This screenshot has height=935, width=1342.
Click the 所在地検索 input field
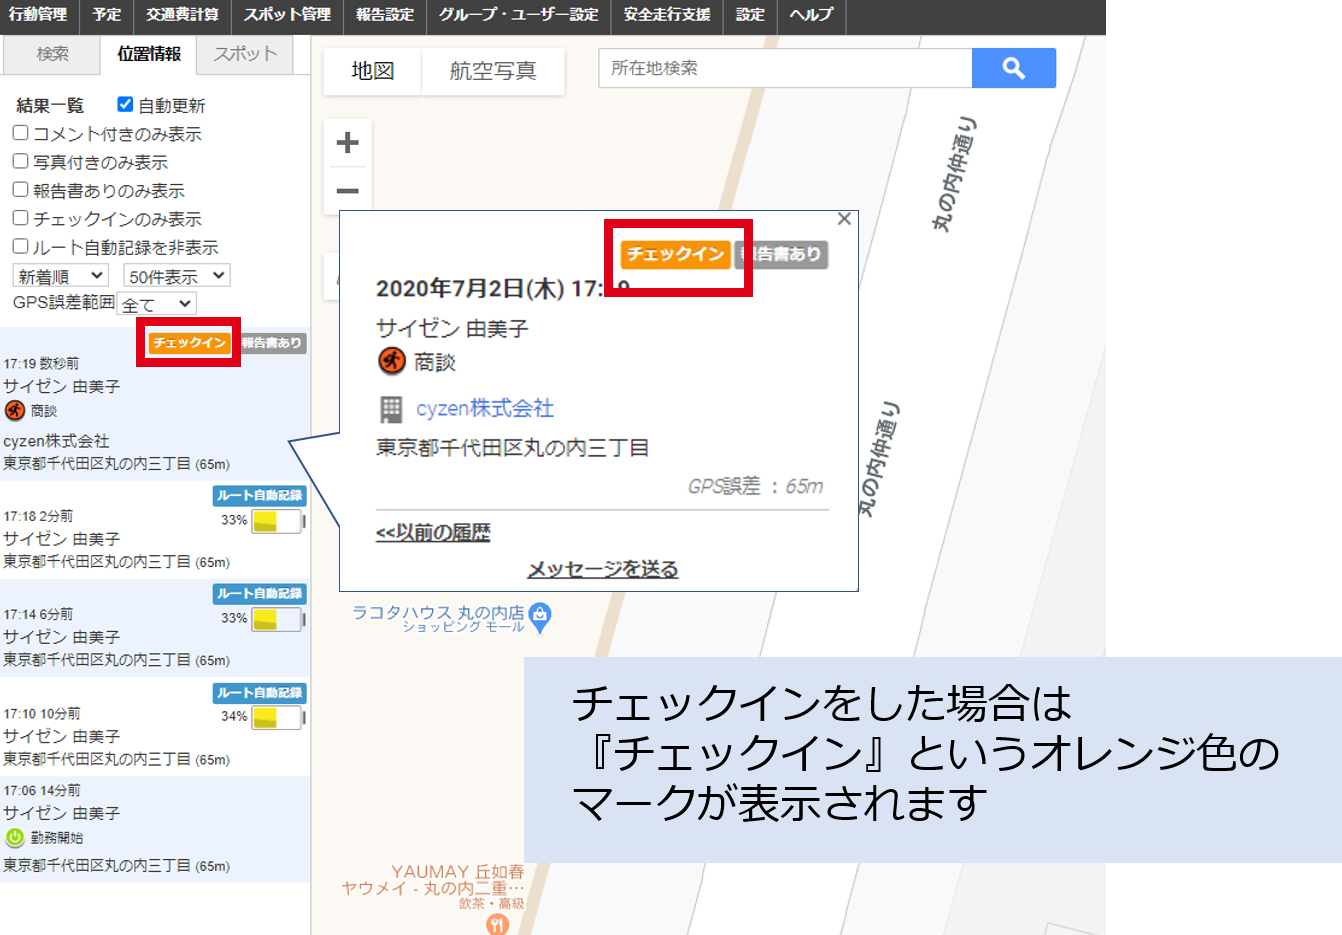tap(785, 68)
